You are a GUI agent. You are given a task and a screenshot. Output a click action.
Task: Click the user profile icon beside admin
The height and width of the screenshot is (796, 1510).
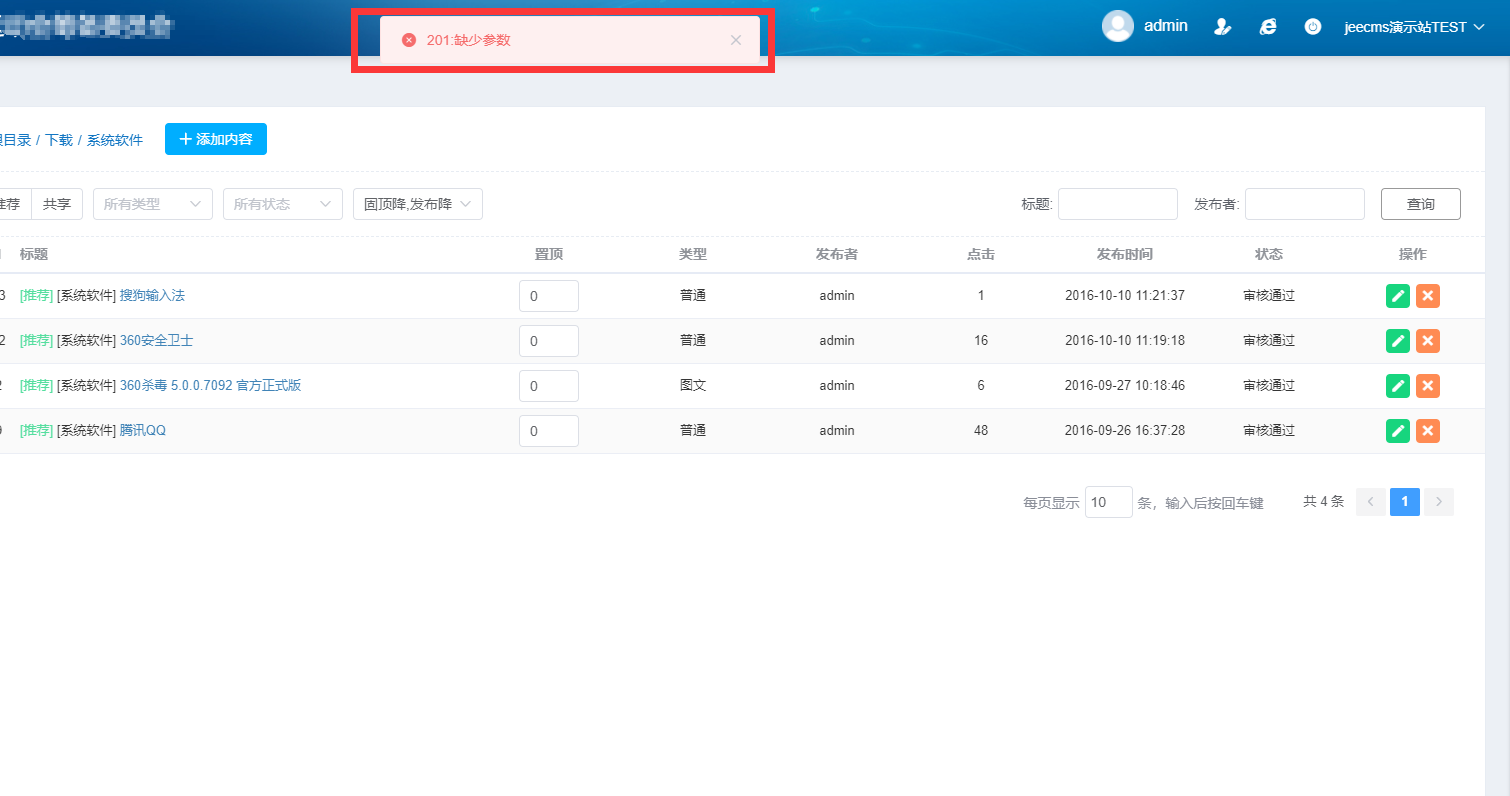1222,27
